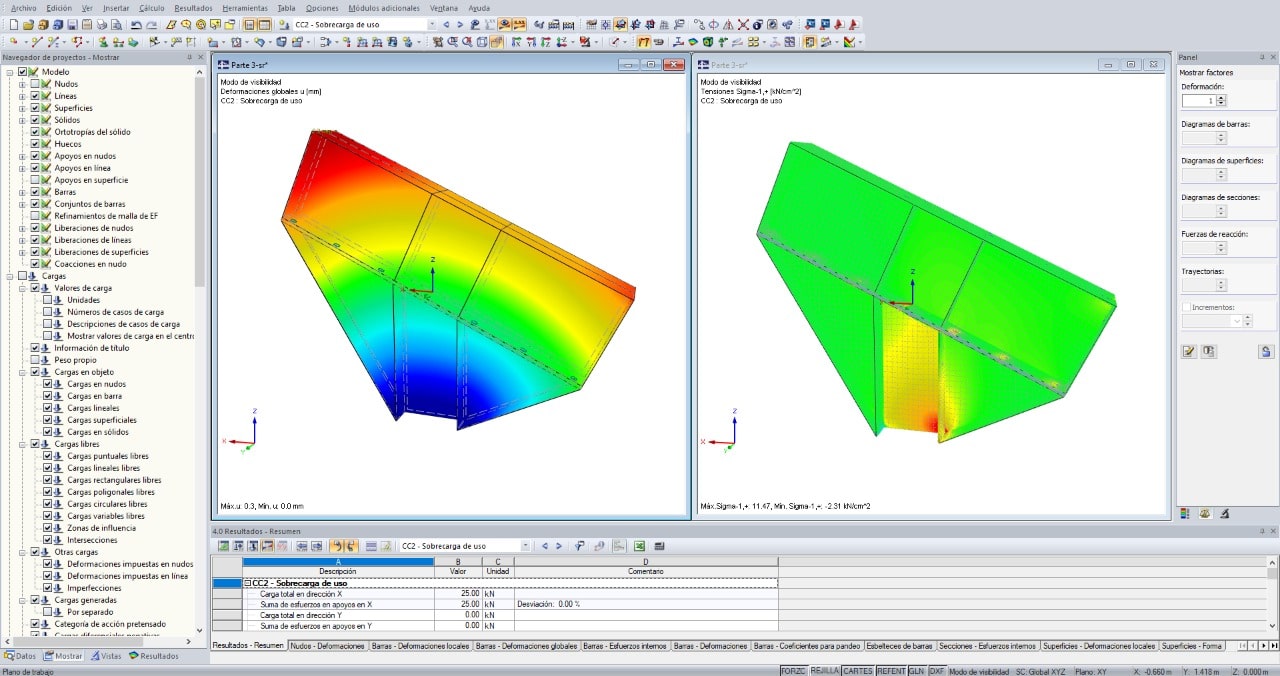
Task: Create a new model file icon
Action: pyautogui.click(x=13, y=24)
